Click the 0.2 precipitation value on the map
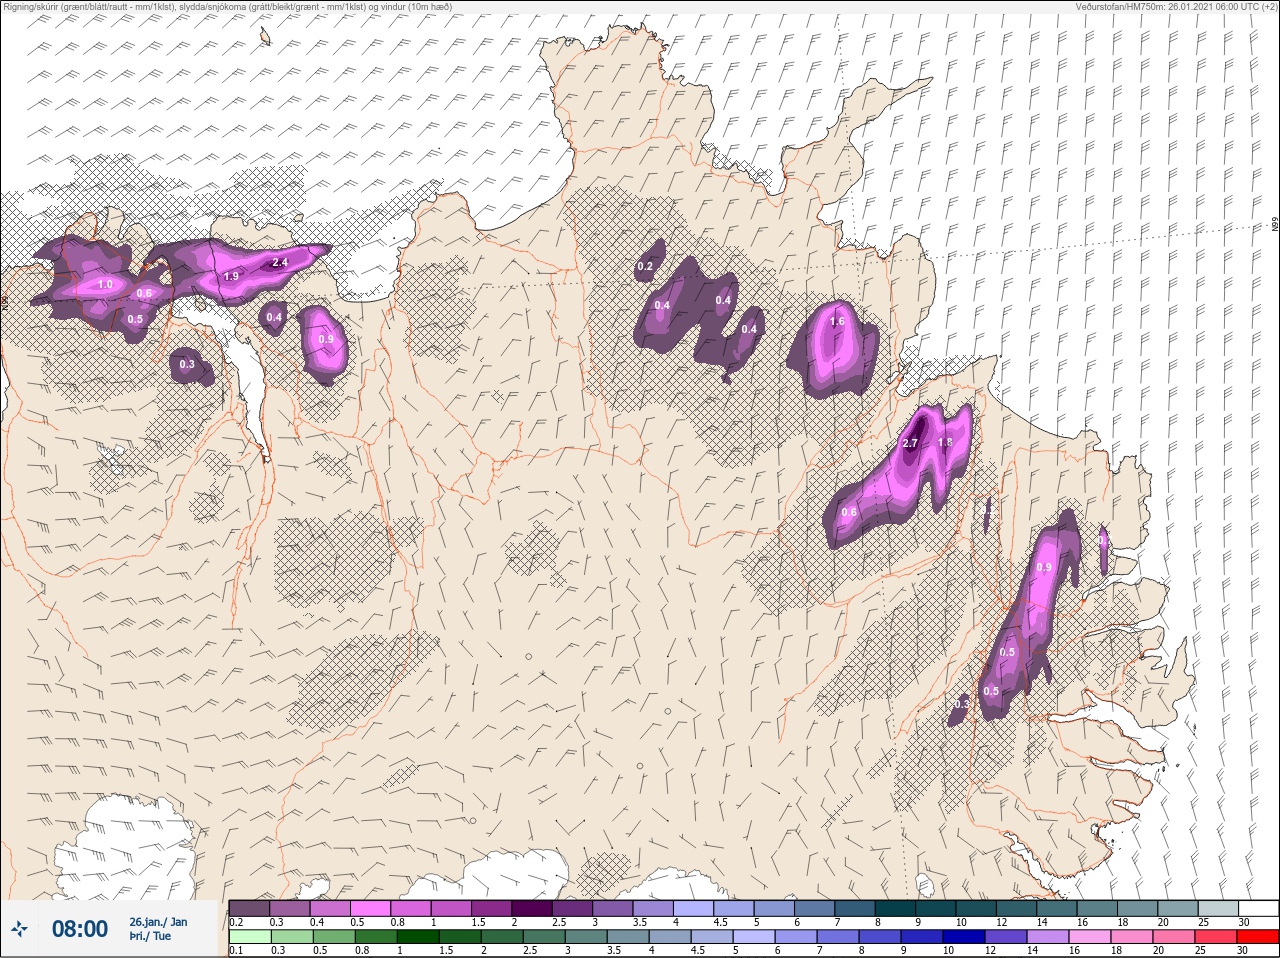 [645, 266]
